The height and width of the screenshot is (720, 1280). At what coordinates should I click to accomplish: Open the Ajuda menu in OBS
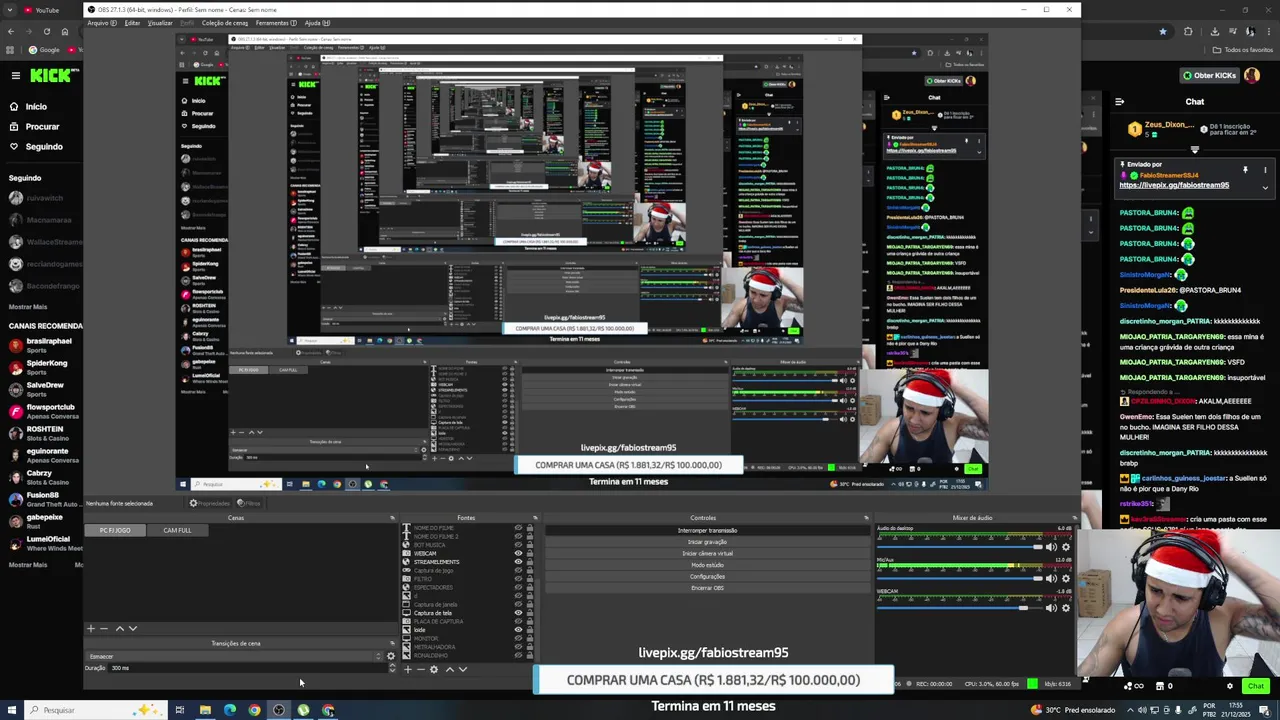click(317, 23)
